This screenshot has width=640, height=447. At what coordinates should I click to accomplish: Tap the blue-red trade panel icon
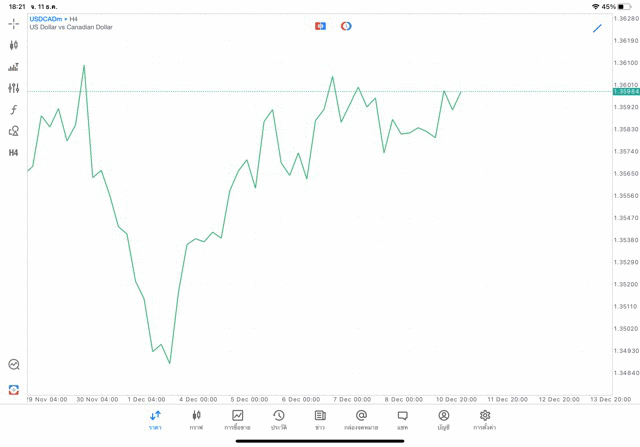(320, 26)
